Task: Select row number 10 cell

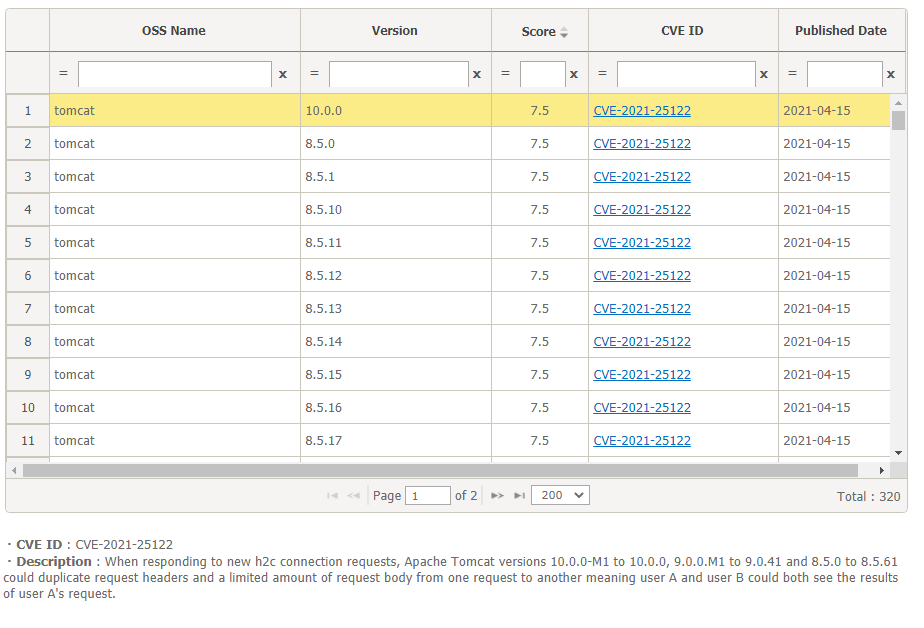Action: click(x=28, y=408)
